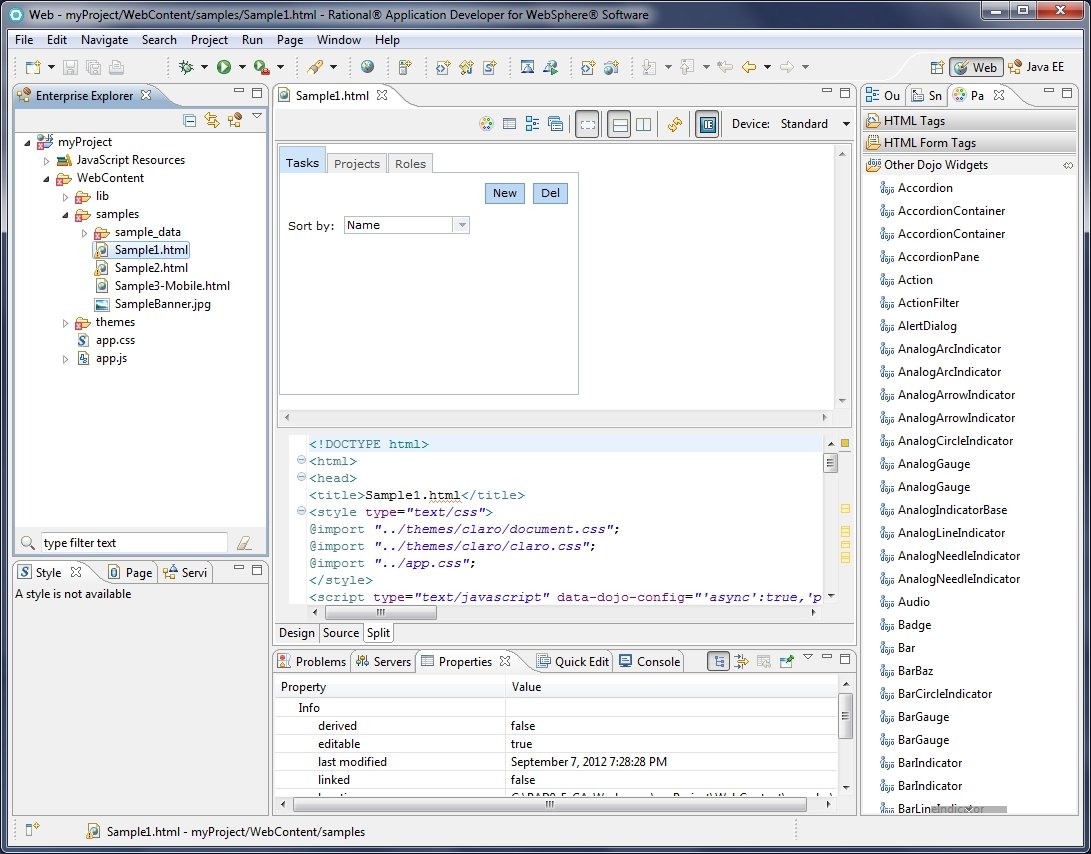
Task: Pin the Other Dojo Widgets drawer
Action: [x=1068, y=166]
